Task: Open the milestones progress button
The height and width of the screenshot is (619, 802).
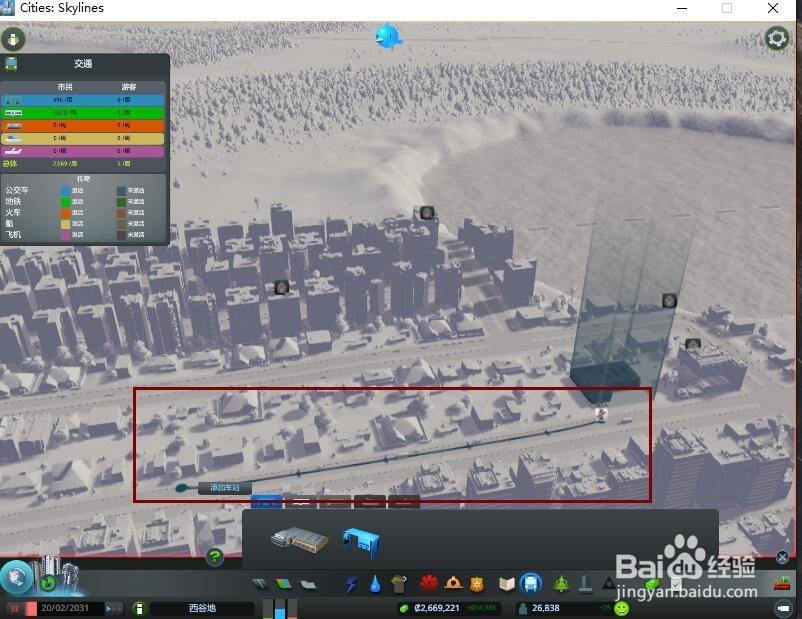Action: (48, 582)
